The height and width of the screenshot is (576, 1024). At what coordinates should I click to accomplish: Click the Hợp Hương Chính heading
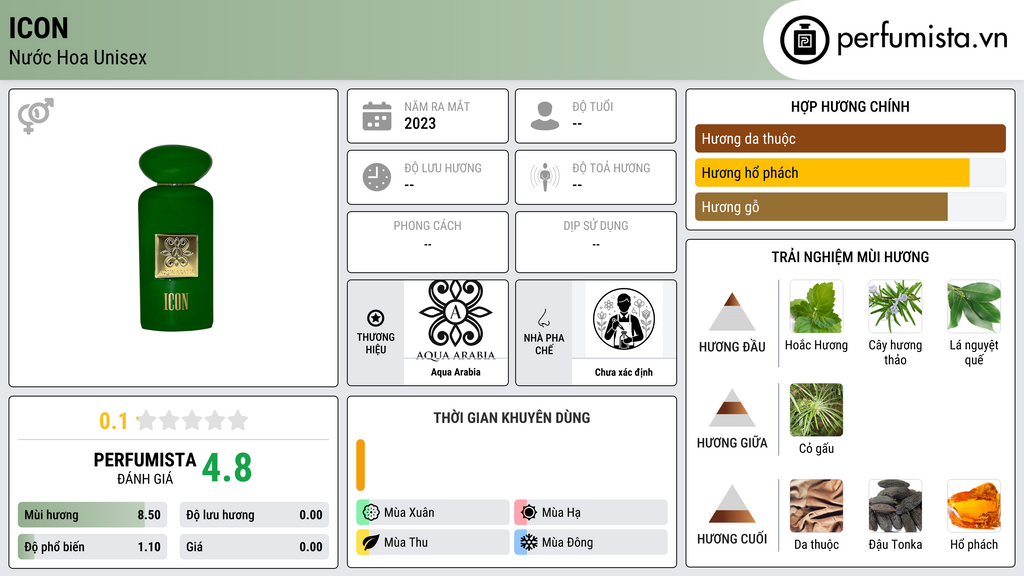(850, 106)
